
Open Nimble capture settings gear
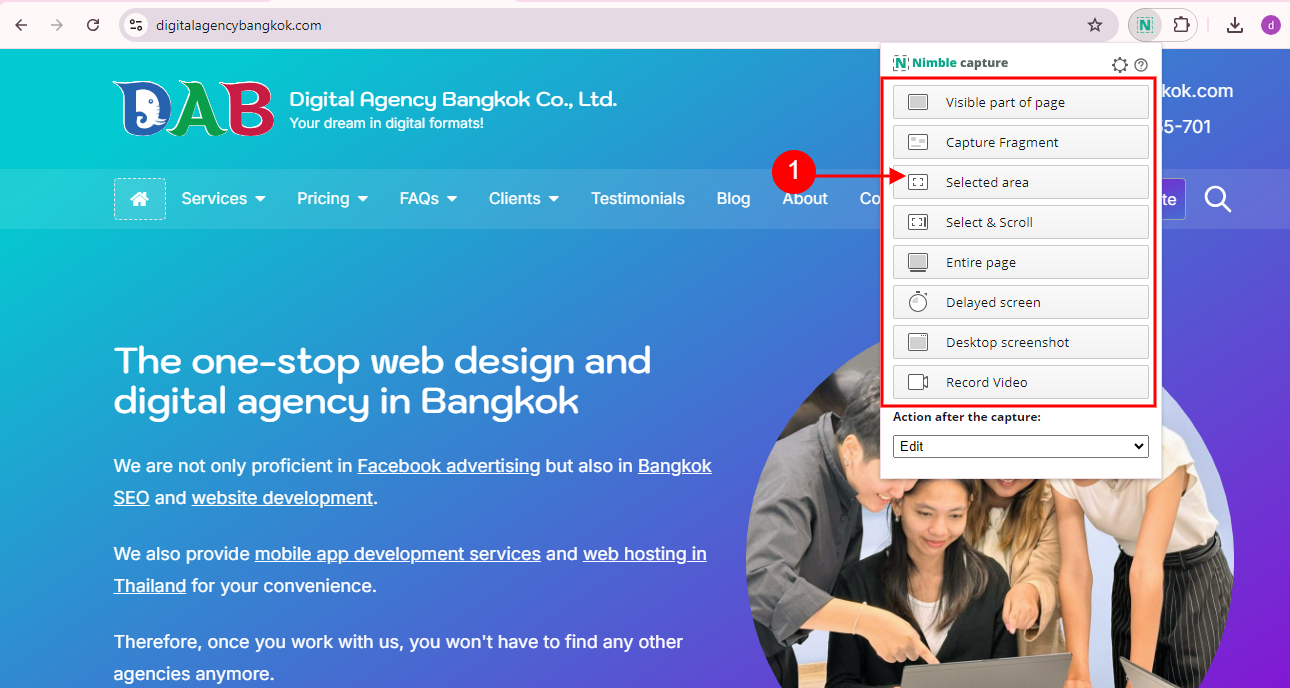1120,65
